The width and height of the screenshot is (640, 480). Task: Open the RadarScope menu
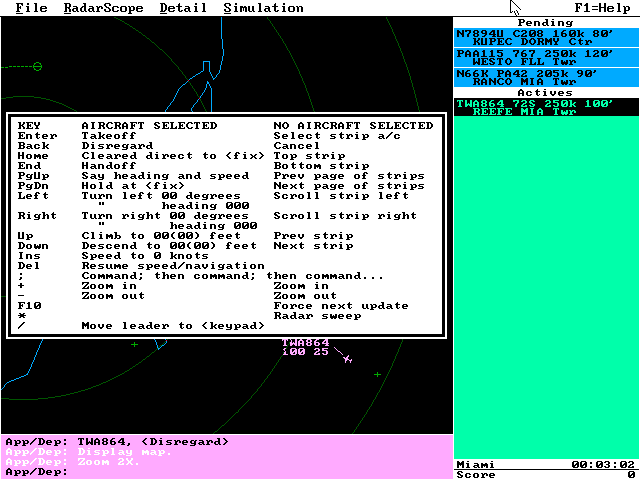[x=103, y=8]
